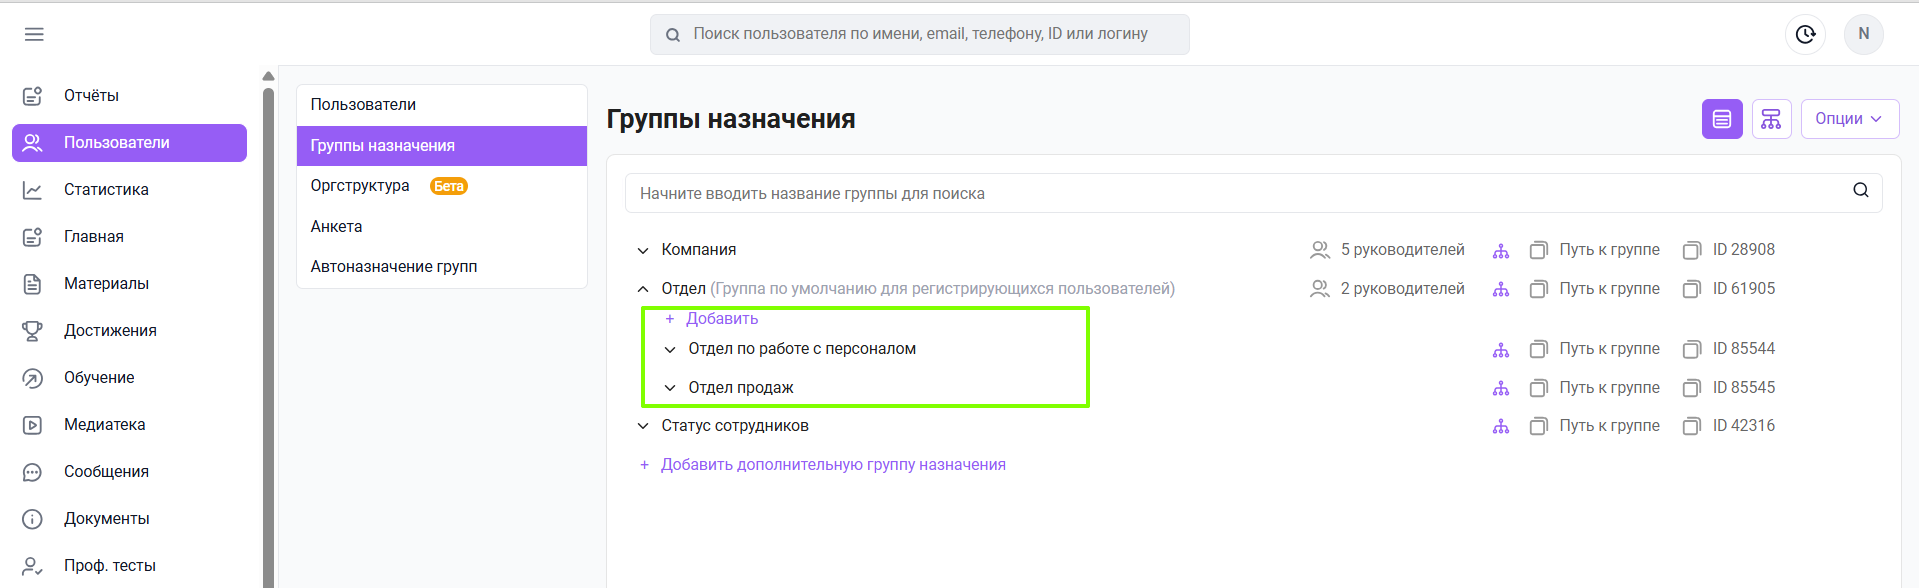
Task: Click the Компания group name
Action: point(698,250)
